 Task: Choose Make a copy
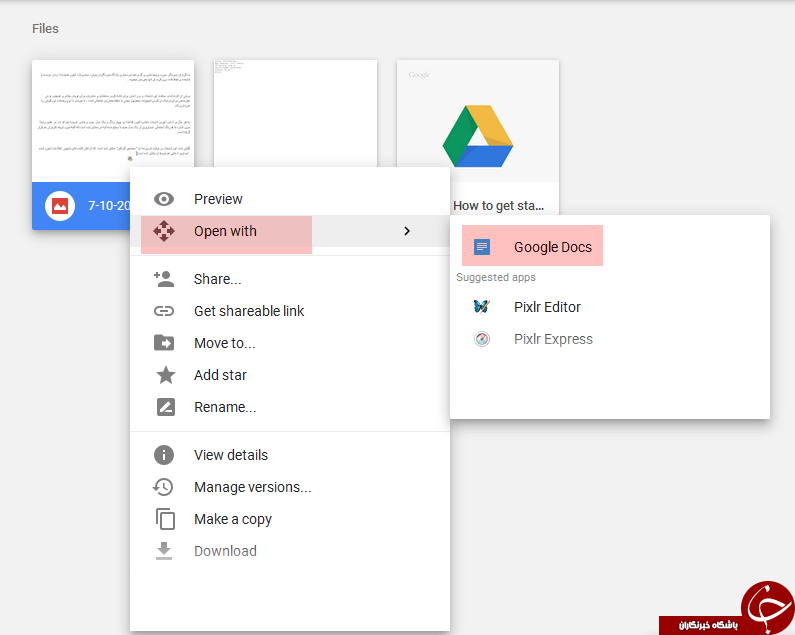(x=290, y=519)
